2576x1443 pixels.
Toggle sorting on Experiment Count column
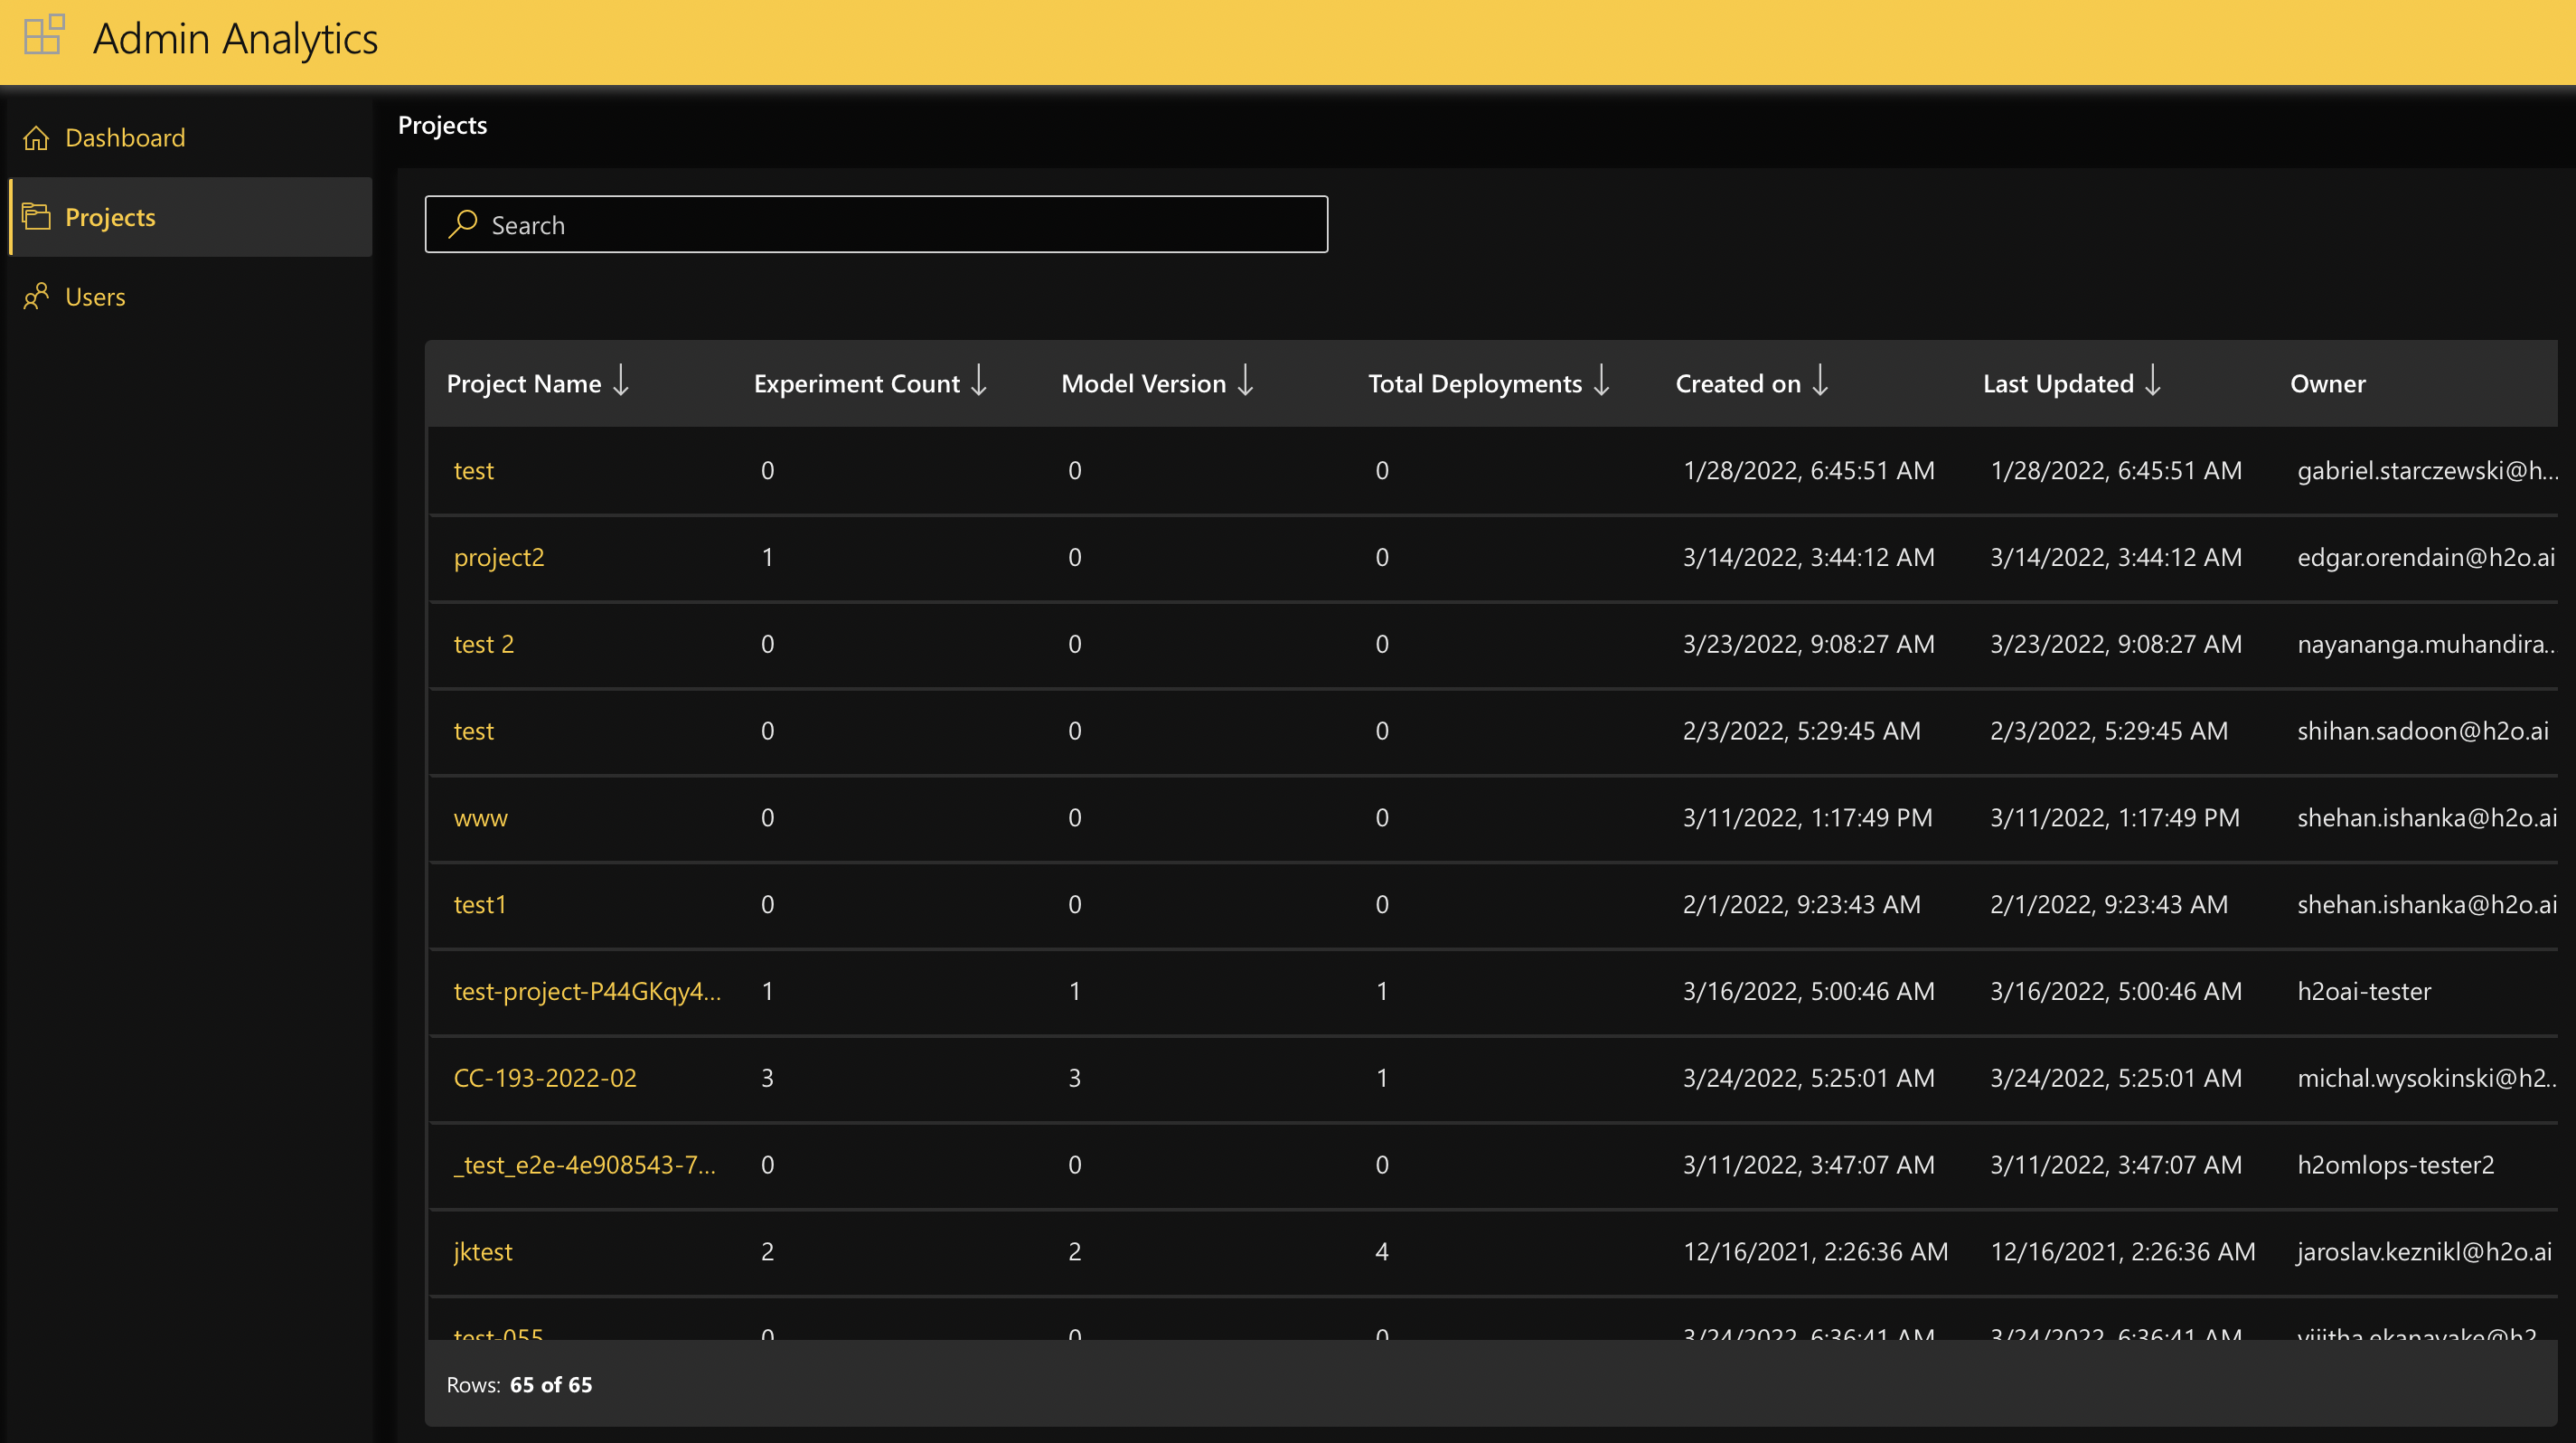(979, 383)
